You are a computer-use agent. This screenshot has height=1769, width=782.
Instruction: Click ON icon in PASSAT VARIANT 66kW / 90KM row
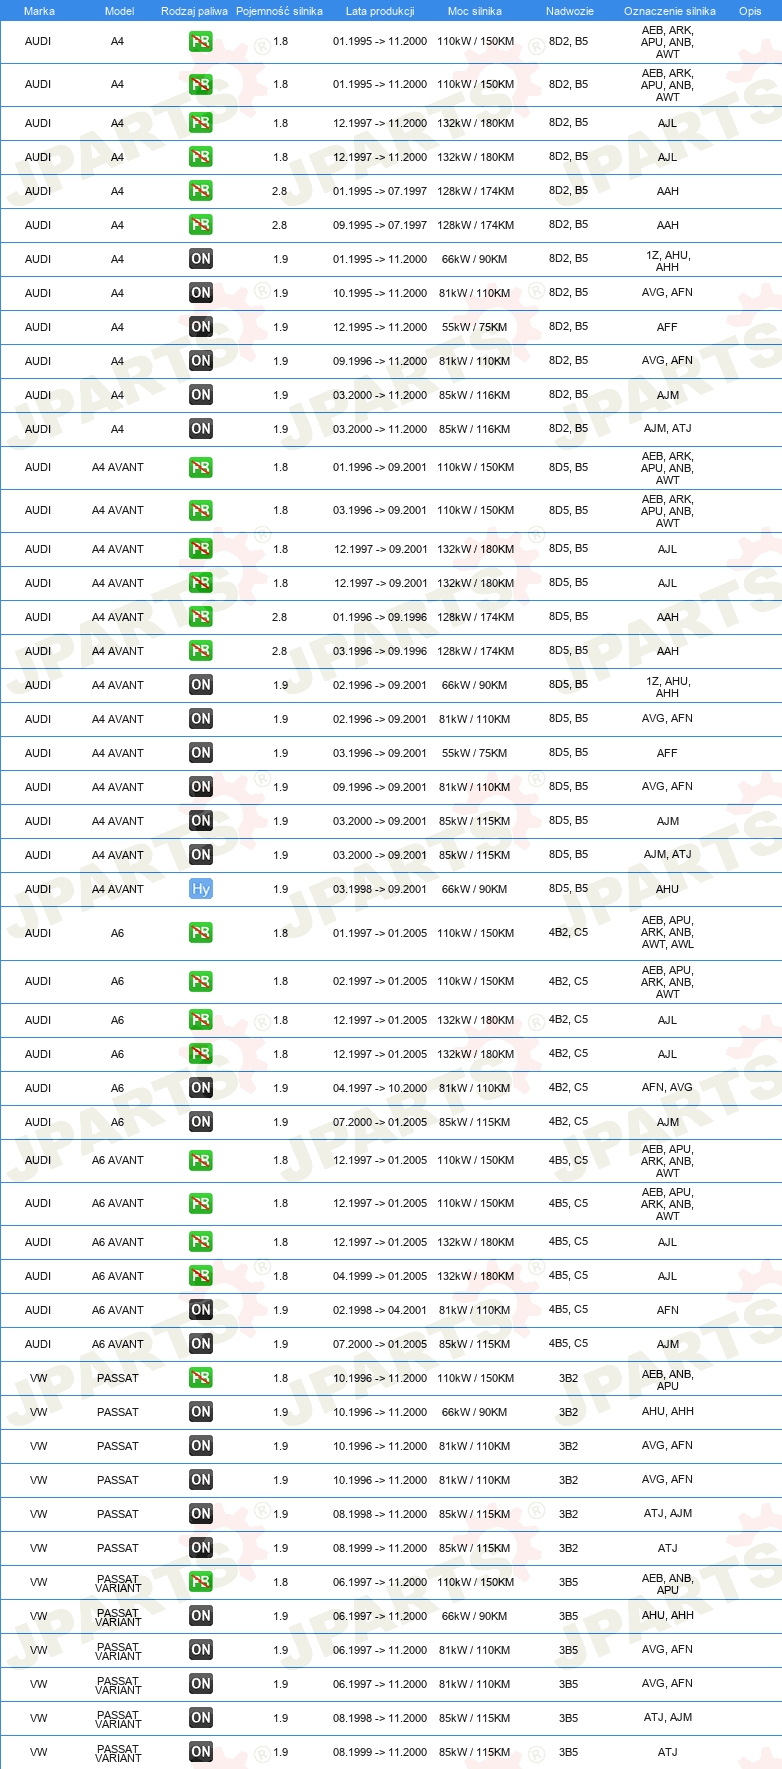(x=201, y=1615)
